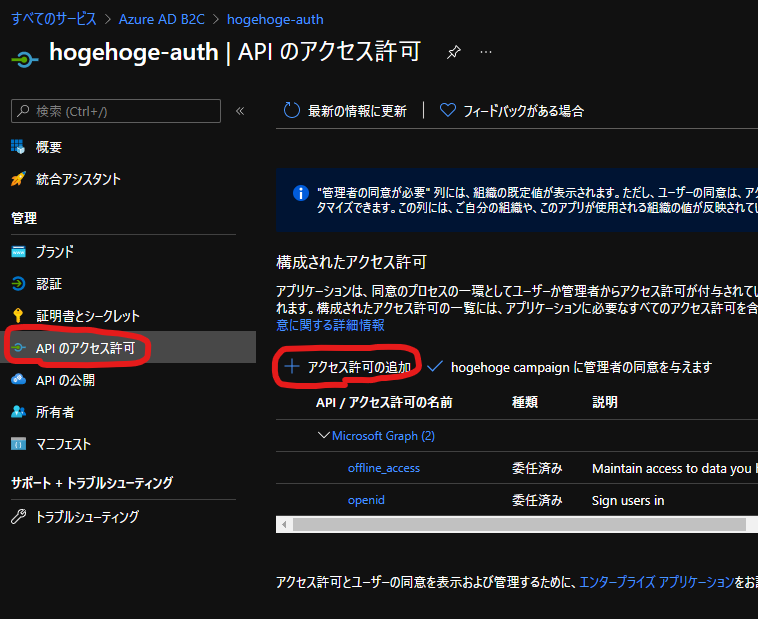Image resolution: width=758 pixels, height=619 pixels.
Task: Click the cloud icon for API の公開
Action: [18, 379]
